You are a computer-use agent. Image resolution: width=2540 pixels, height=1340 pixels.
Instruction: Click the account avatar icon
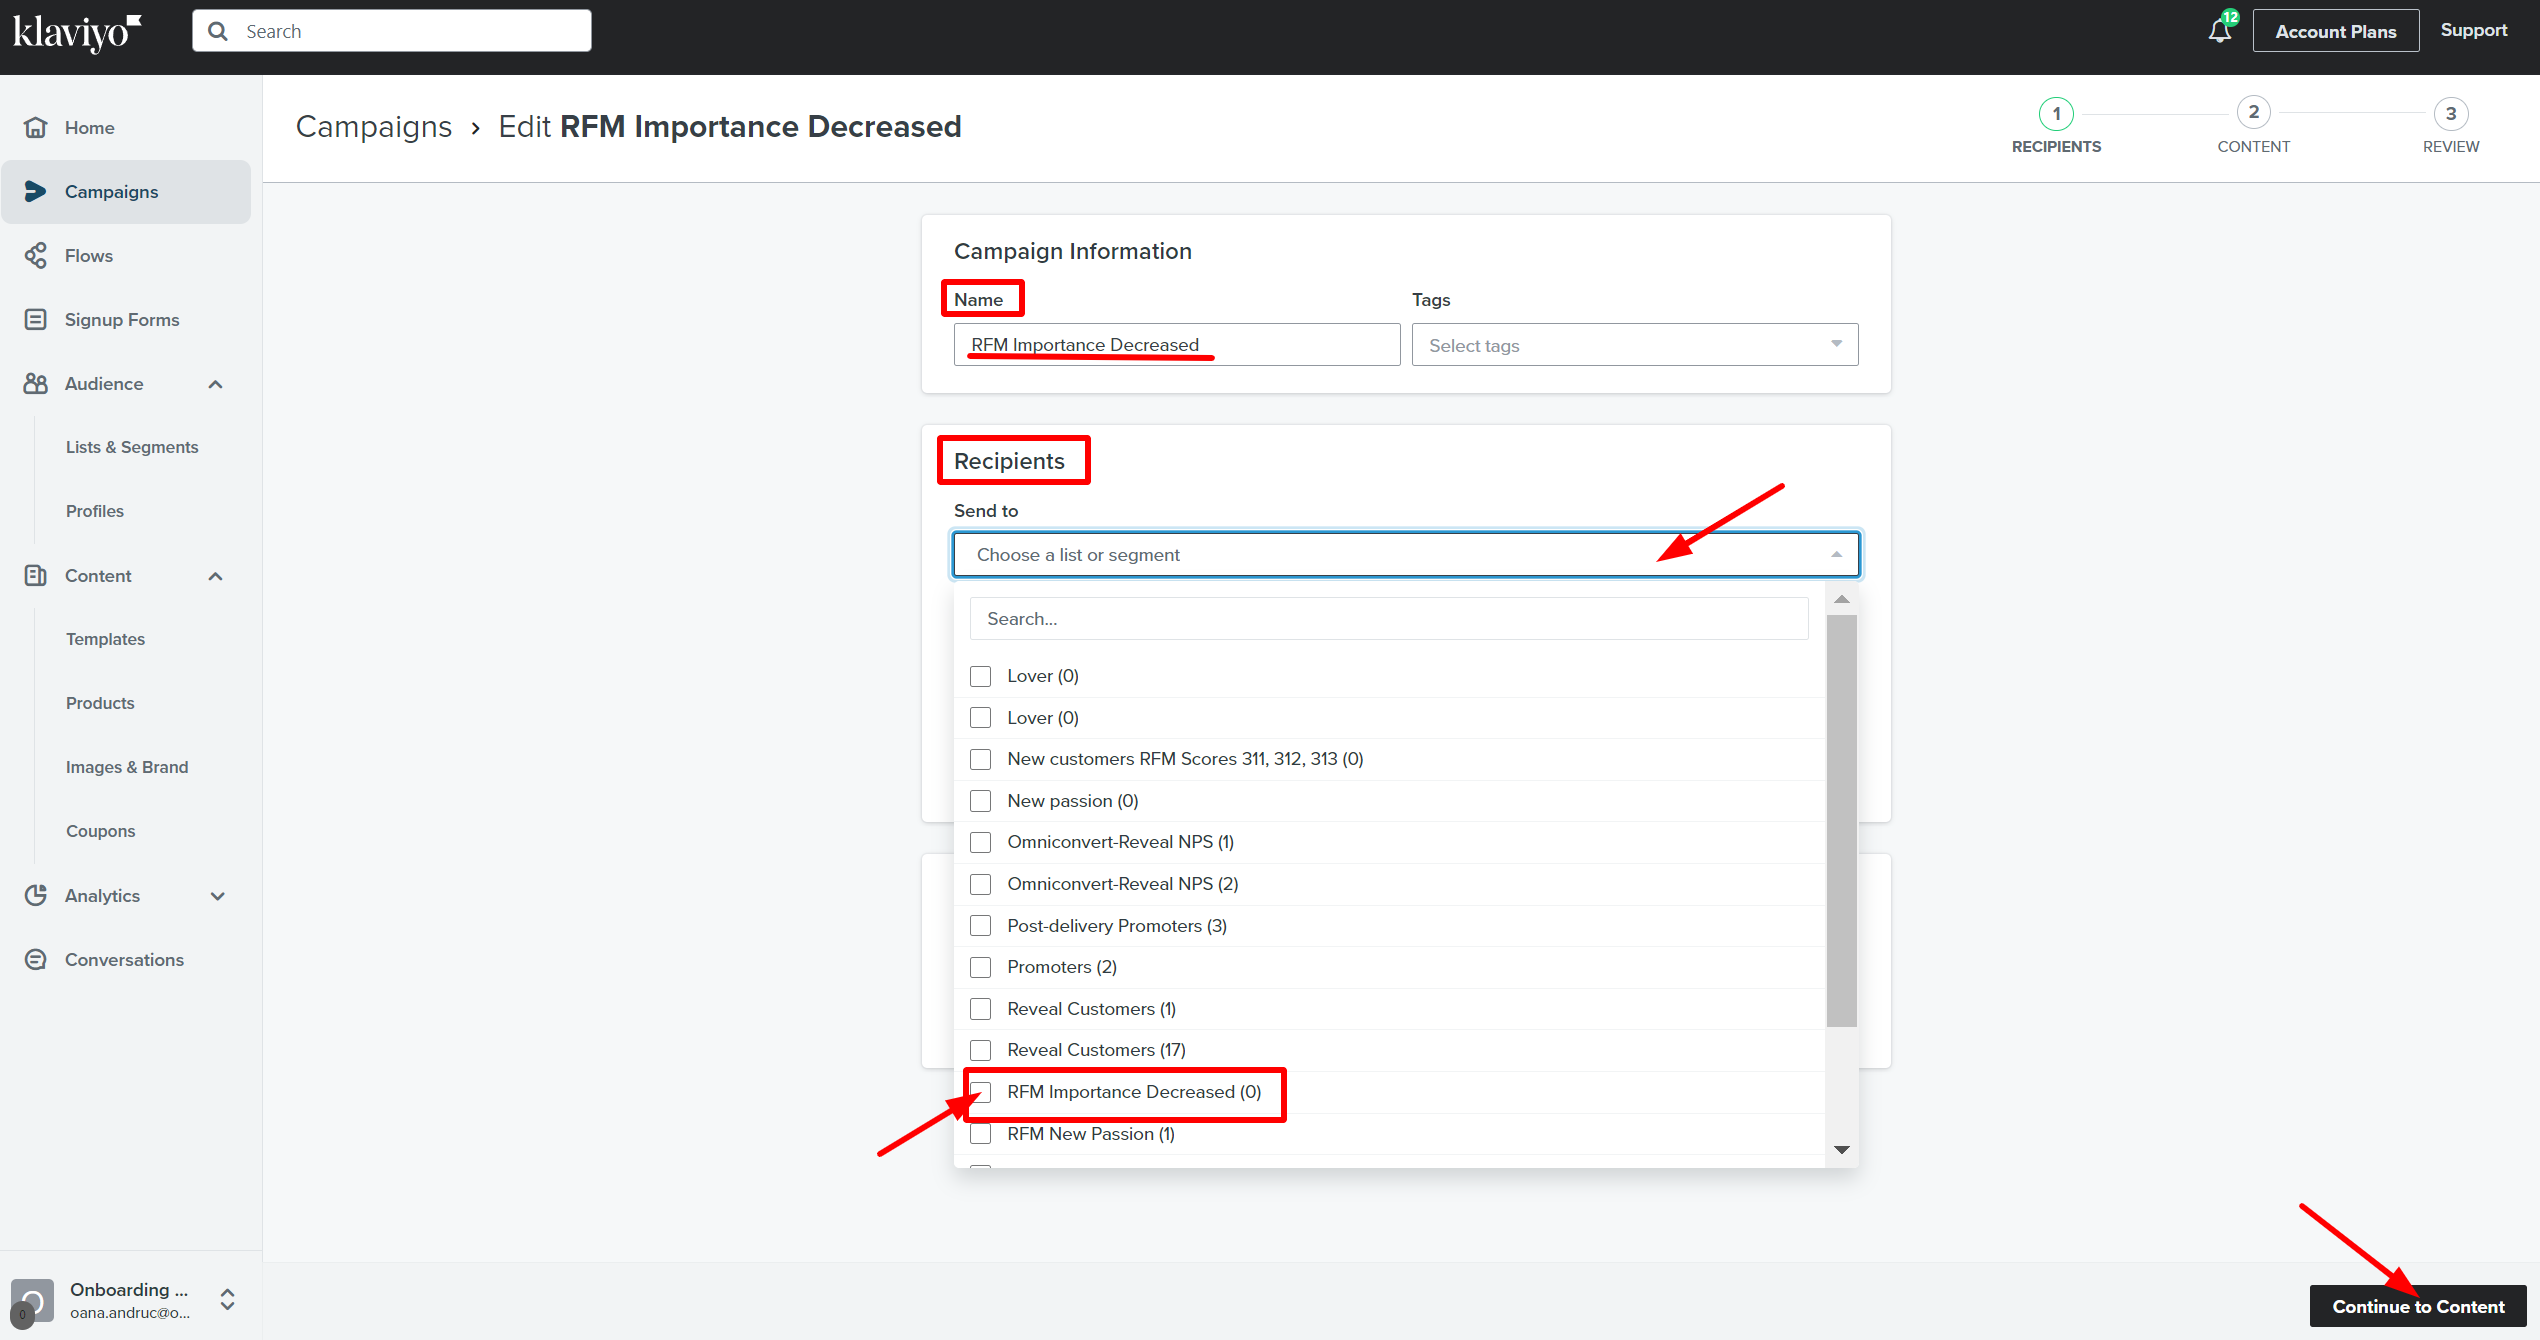pos(32,1300)
